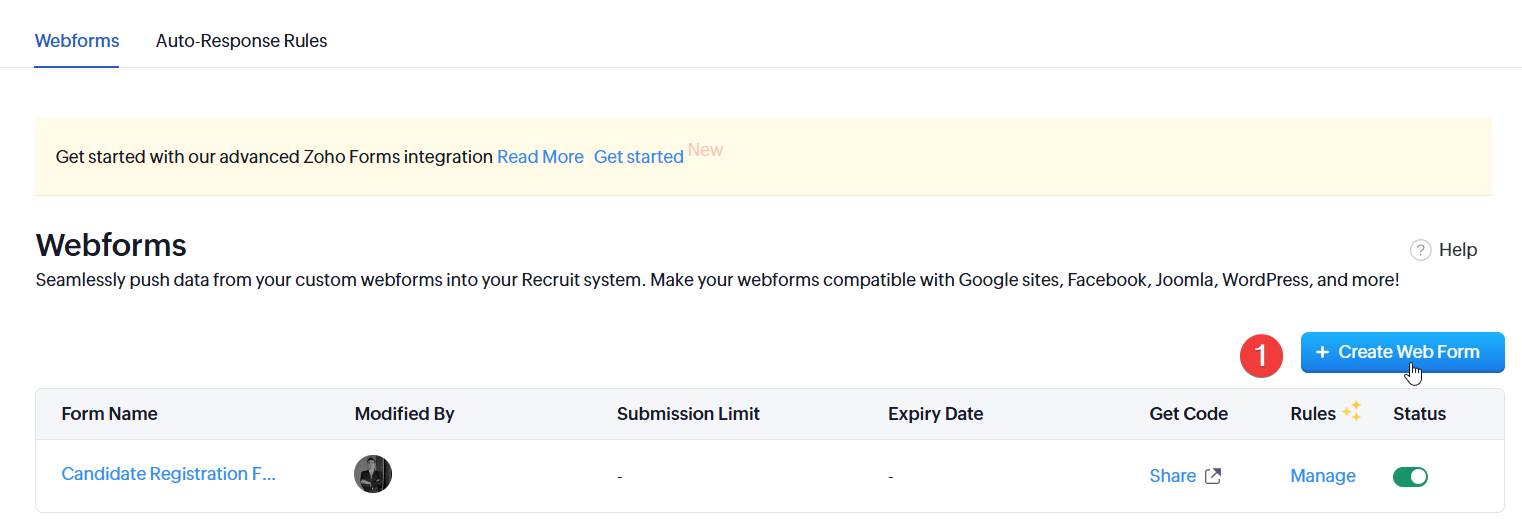Click the Share link under Get Code
Image resolution: width=1522 pixels, height=530 pixels.
pos(1172,476)
